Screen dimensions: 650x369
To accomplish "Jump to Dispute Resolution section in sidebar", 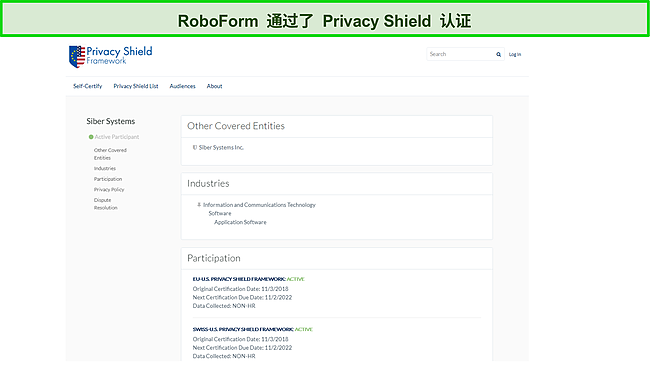I will click(x=106, y=204).
